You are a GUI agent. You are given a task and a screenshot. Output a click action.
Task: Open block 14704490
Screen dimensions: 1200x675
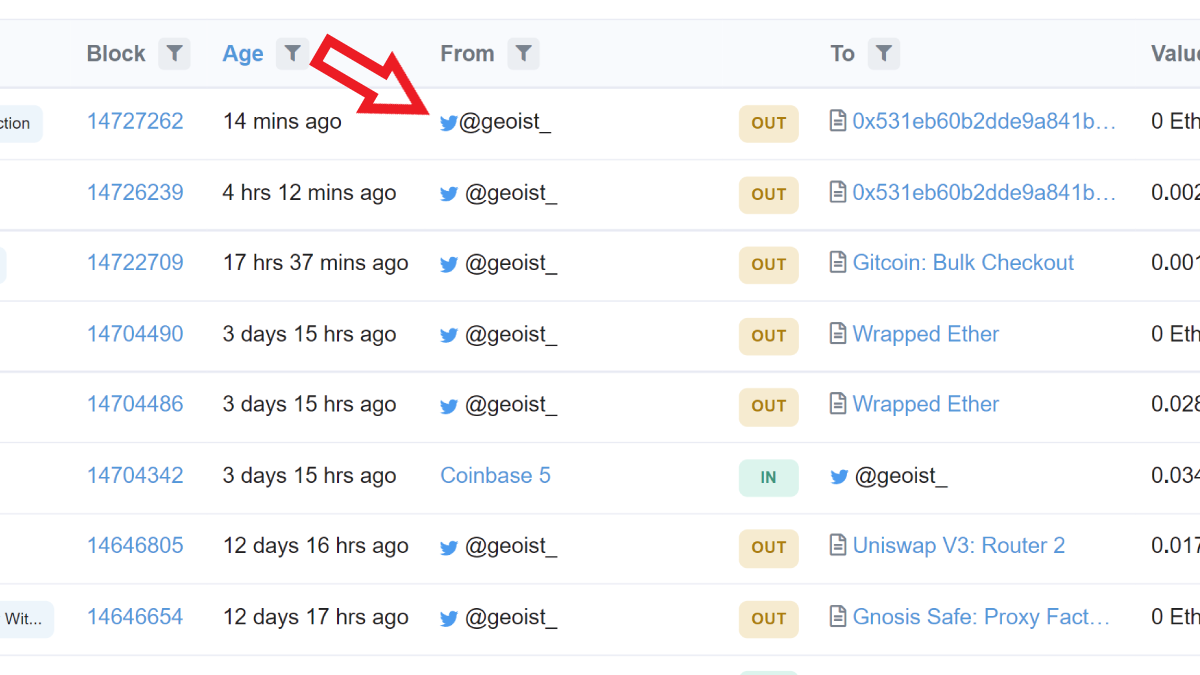[x=135, y=334]
